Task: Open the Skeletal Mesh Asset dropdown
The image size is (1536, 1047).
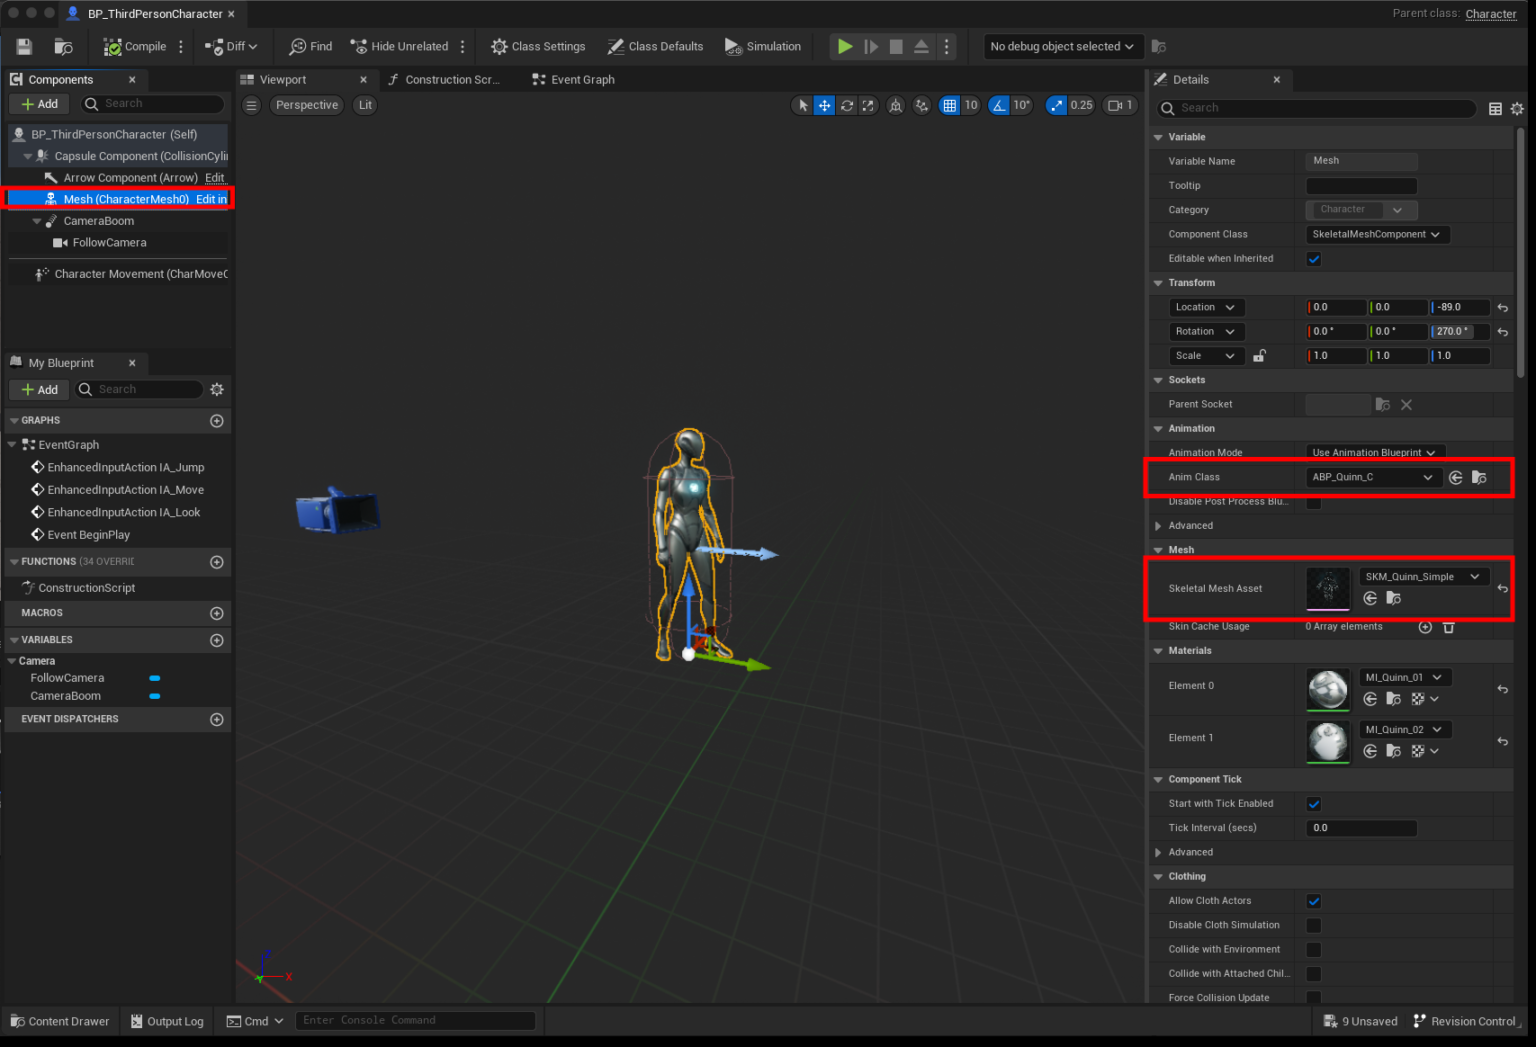Action: [1423, 576]
